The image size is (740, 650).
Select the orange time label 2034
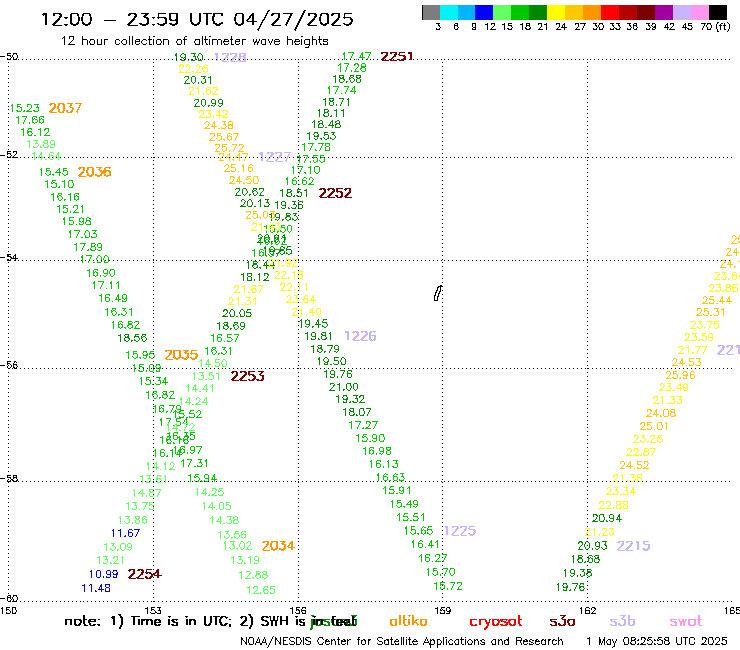[x=278, y=546]
